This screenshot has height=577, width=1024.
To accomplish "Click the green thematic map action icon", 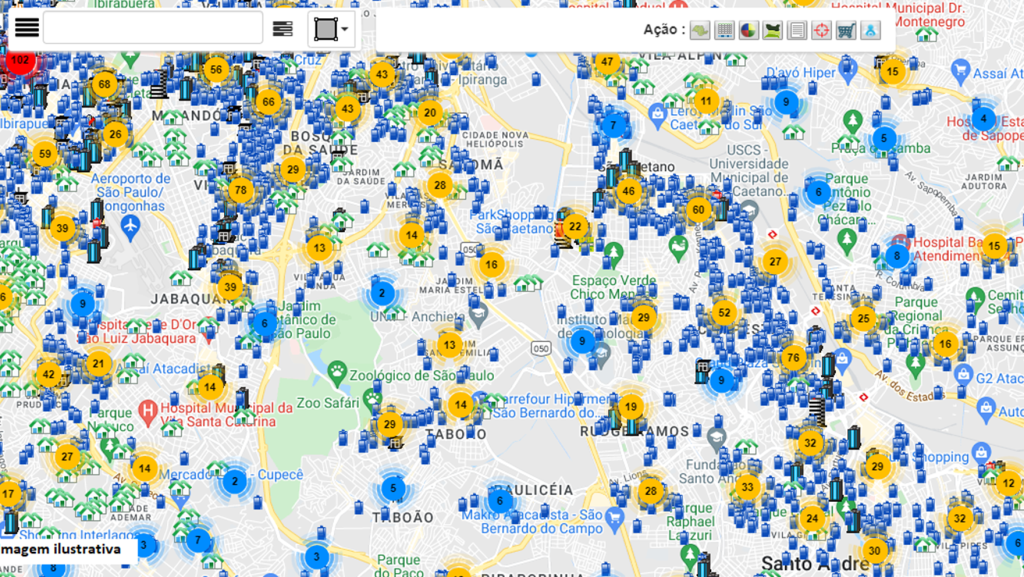I will pyautogui.click(x=773, y=30).
